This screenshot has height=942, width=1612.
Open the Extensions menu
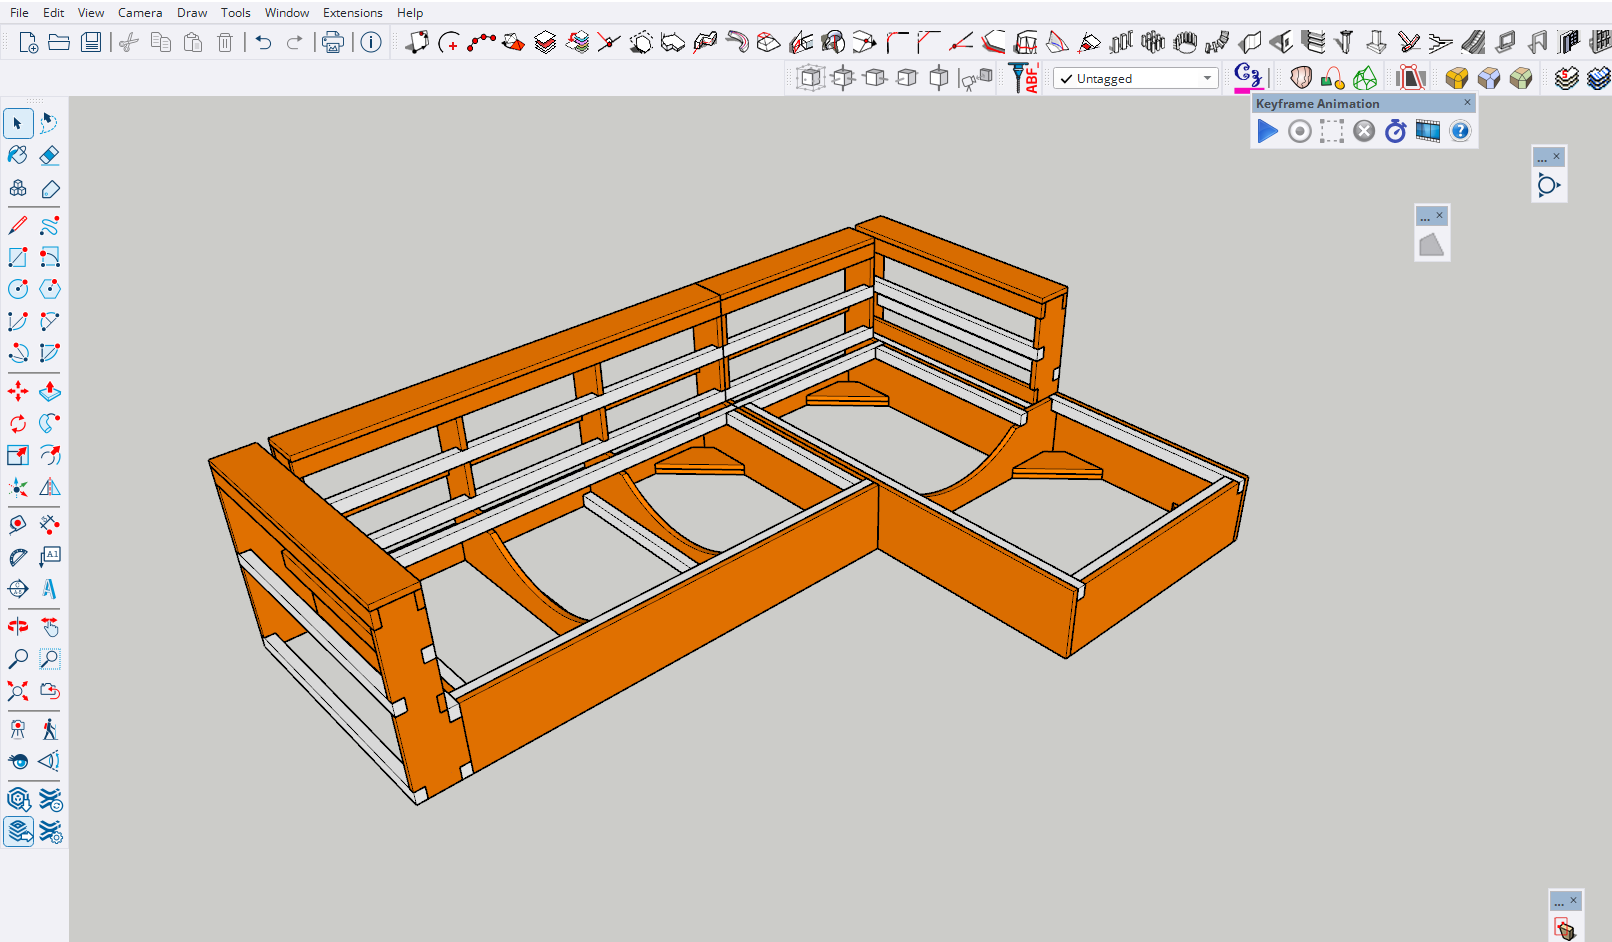pyautogui.click(x=352, y=13)
